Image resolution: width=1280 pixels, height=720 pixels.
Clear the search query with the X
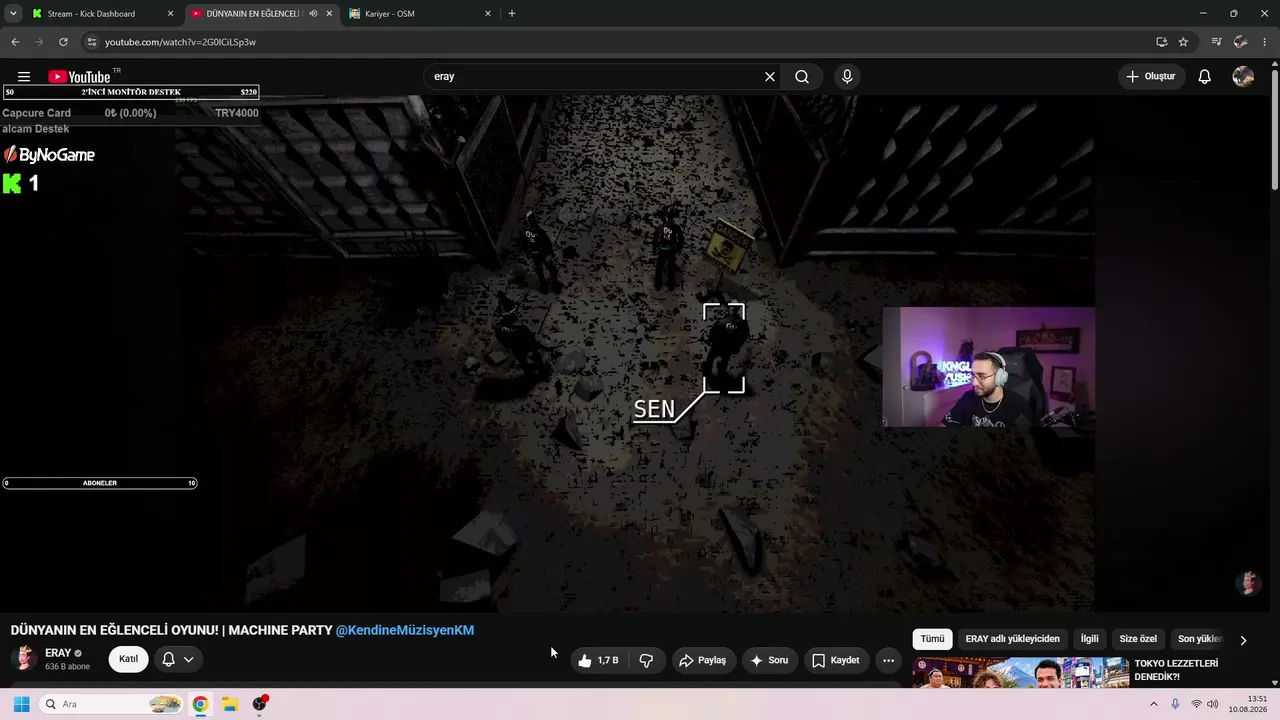pos(770,77)
